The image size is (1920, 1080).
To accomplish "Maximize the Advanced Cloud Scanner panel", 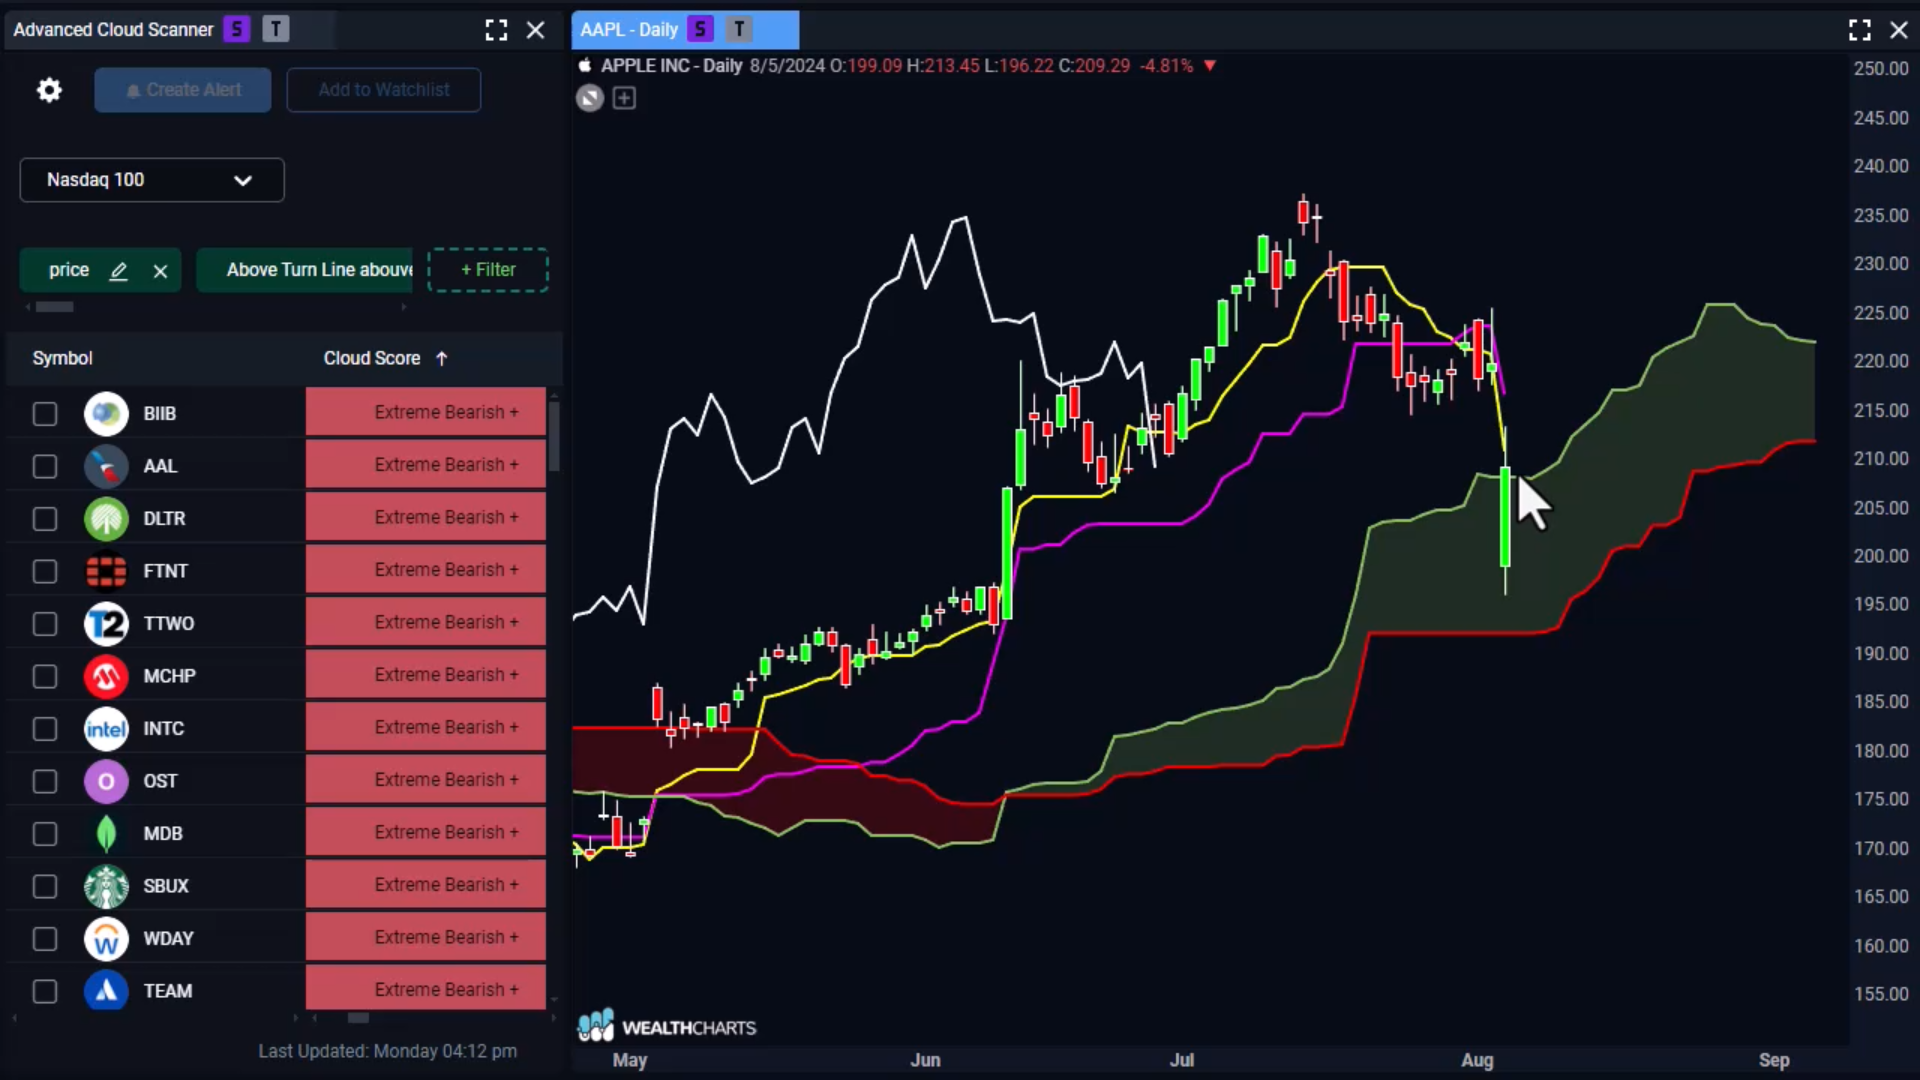I will click(x=496, y=30).
